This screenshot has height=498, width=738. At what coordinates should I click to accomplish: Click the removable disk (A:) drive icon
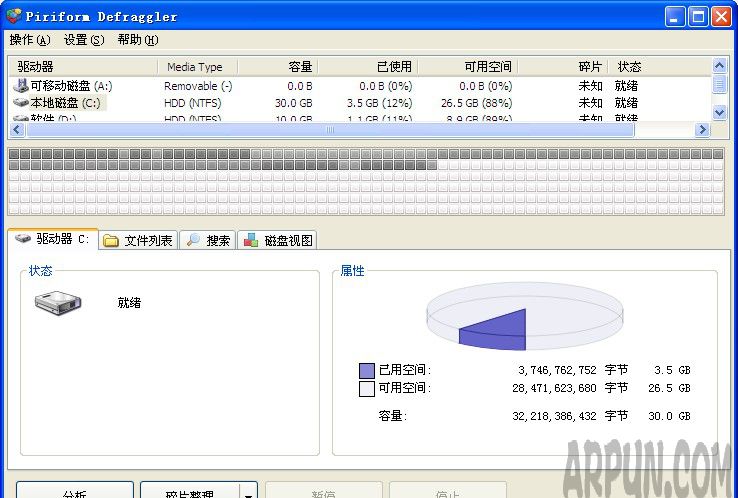pos(21,86)
